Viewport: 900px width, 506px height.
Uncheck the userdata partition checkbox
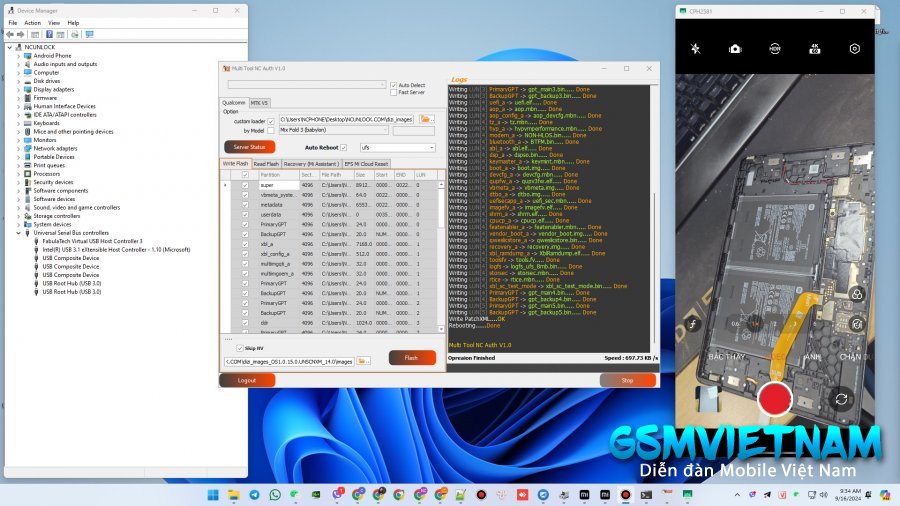pos(245,215)
